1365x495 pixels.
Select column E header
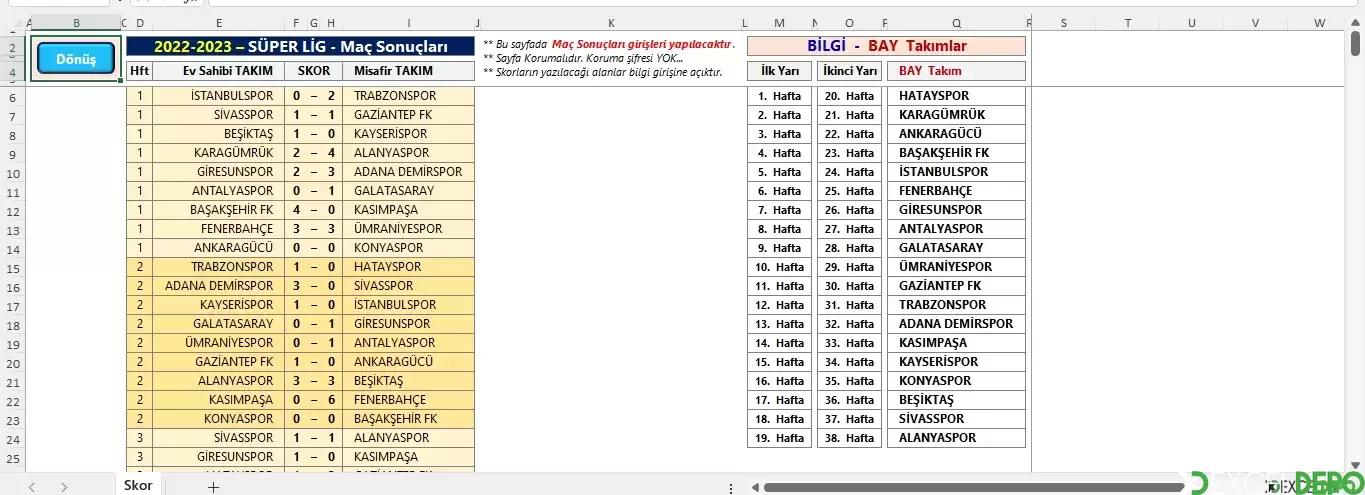219,22
